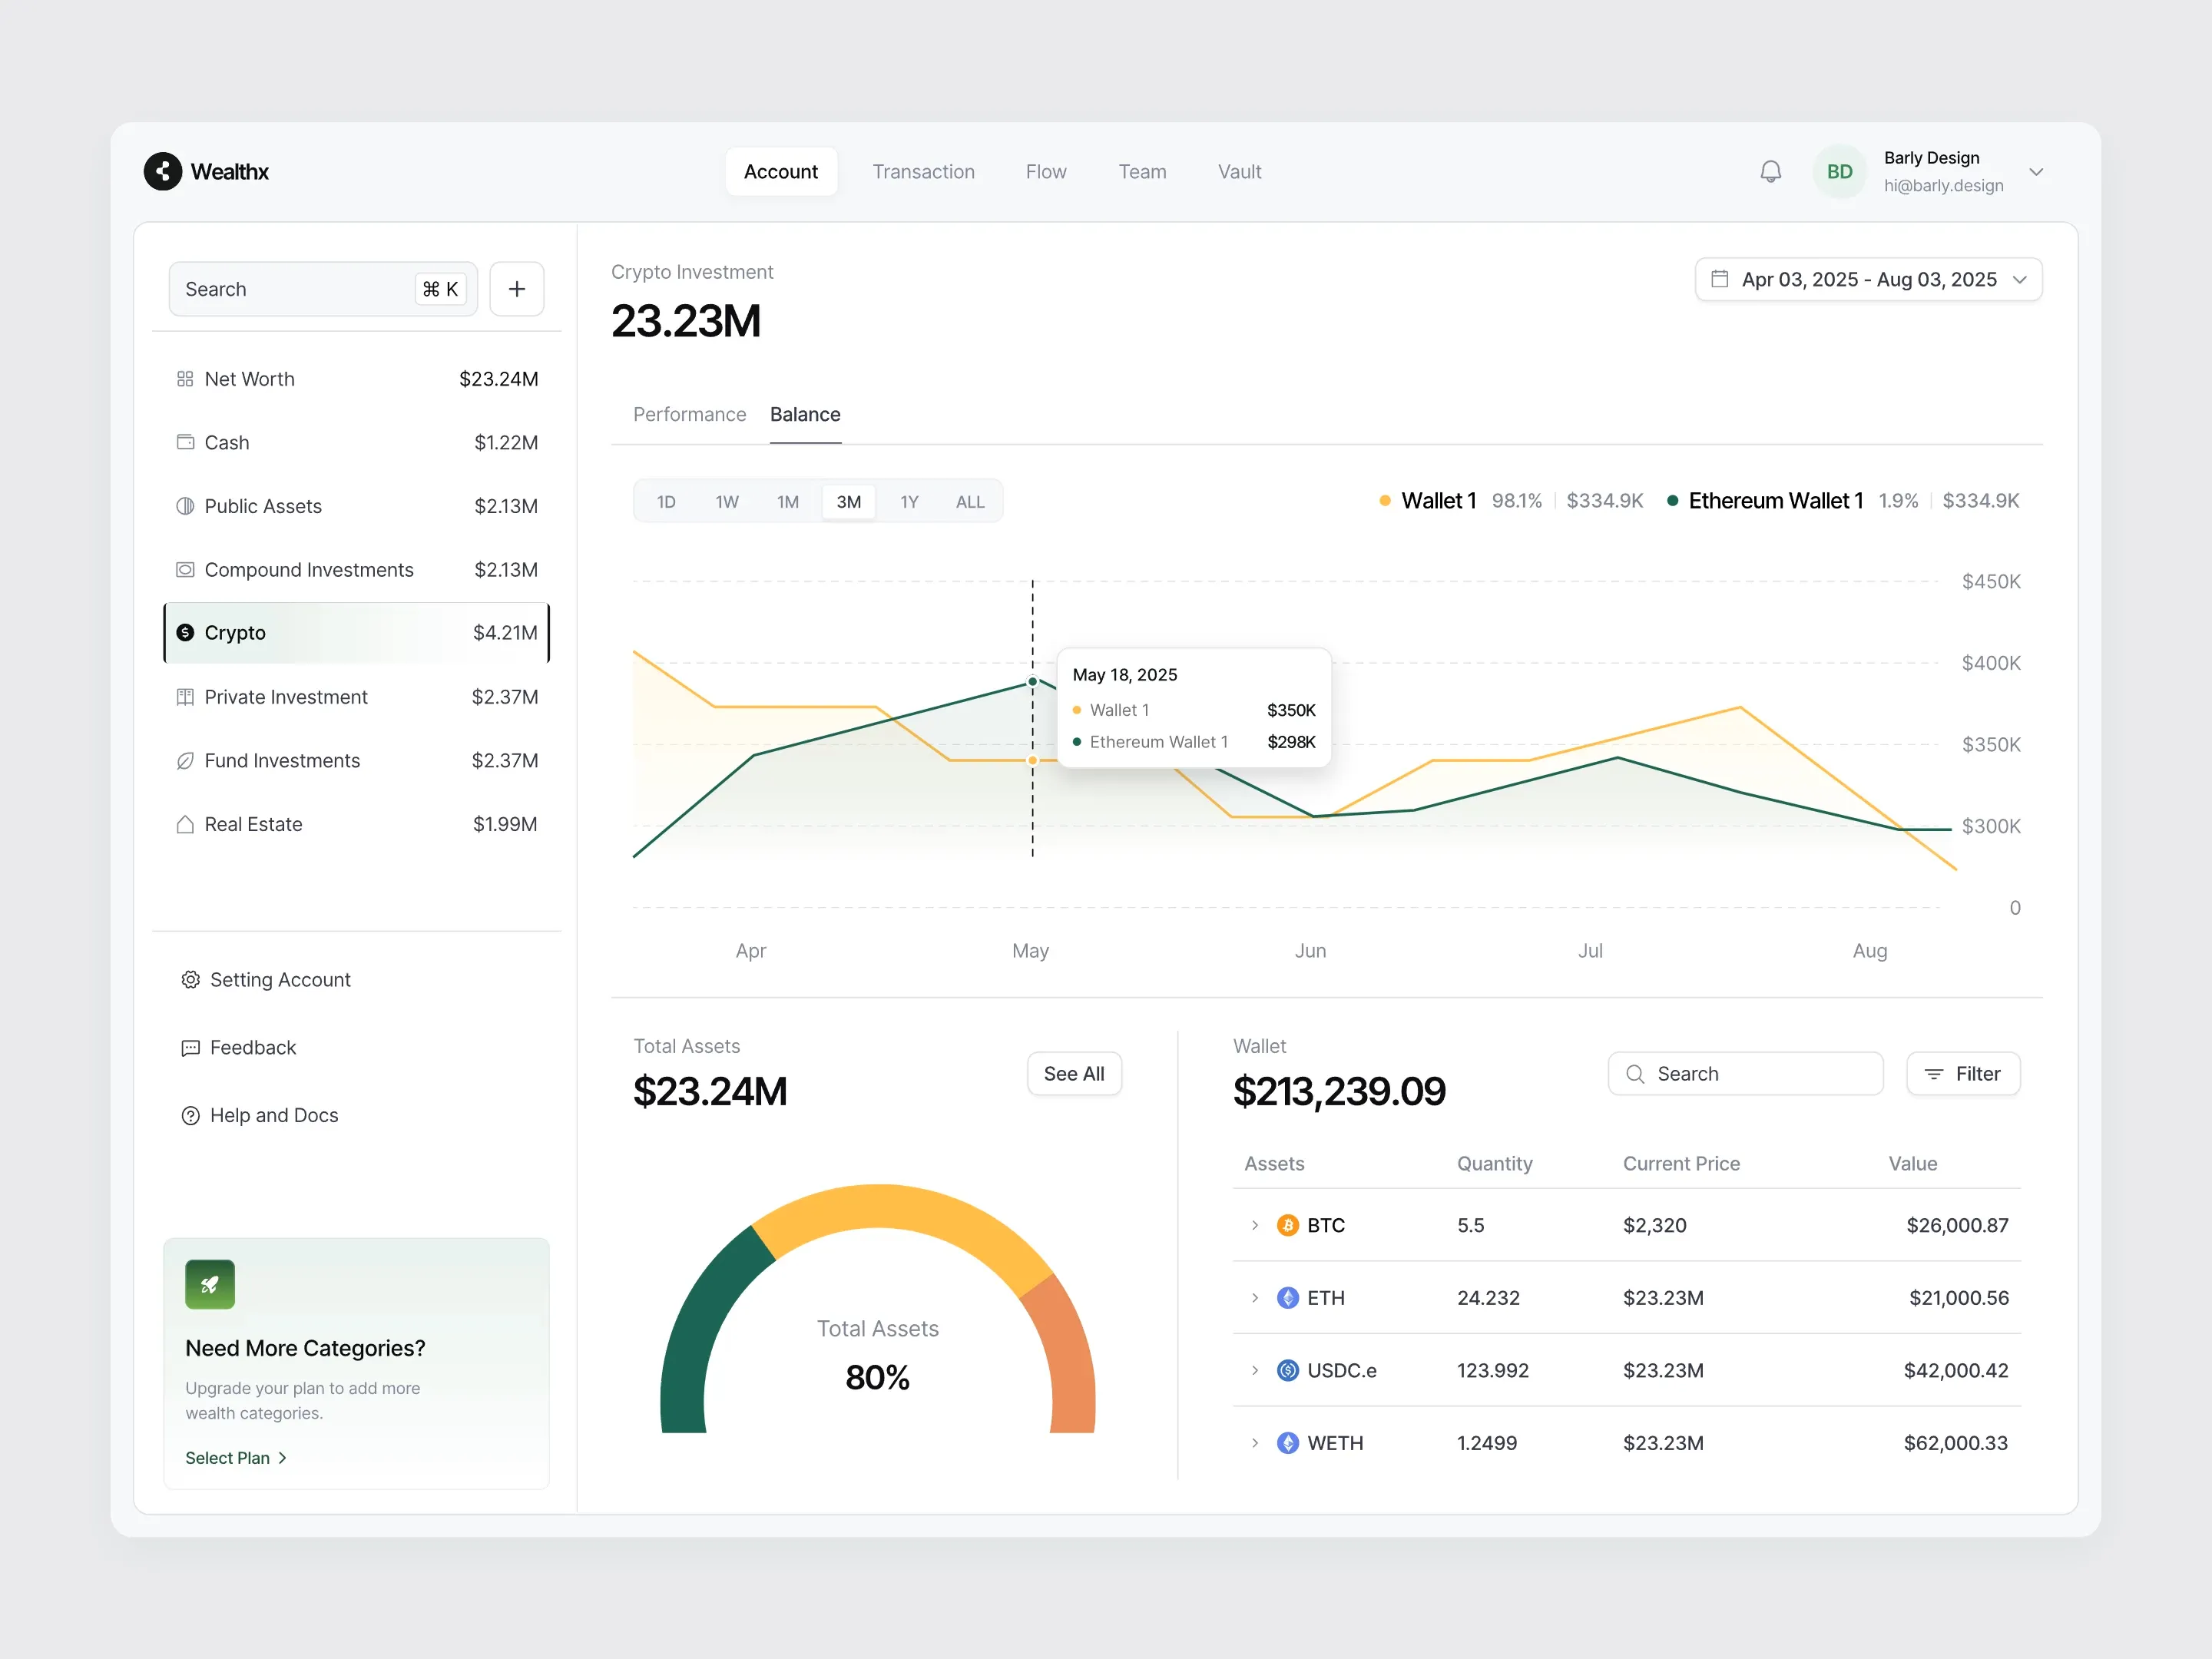Click the calendar icon in date range

point(1720,279)
